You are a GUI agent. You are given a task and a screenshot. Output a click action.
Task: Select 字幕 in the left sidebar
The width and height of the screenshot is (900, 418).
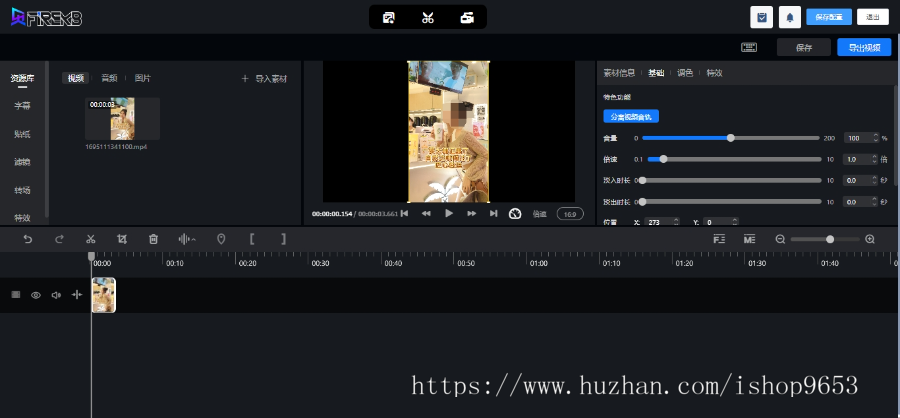tap(22, 106)
